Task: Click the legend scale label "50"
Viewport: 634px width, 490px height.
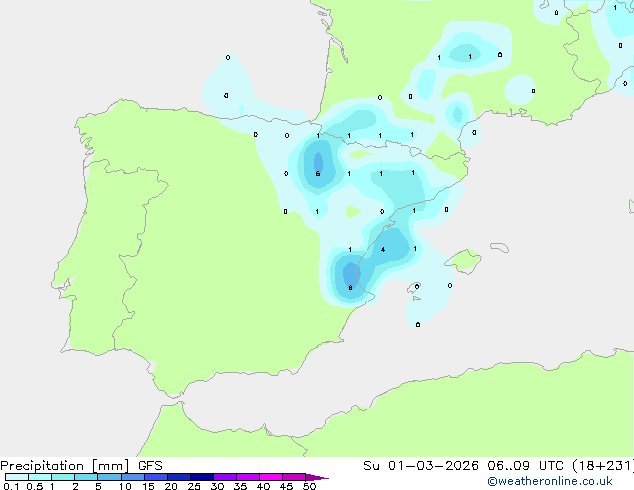Action: (309, 486)
